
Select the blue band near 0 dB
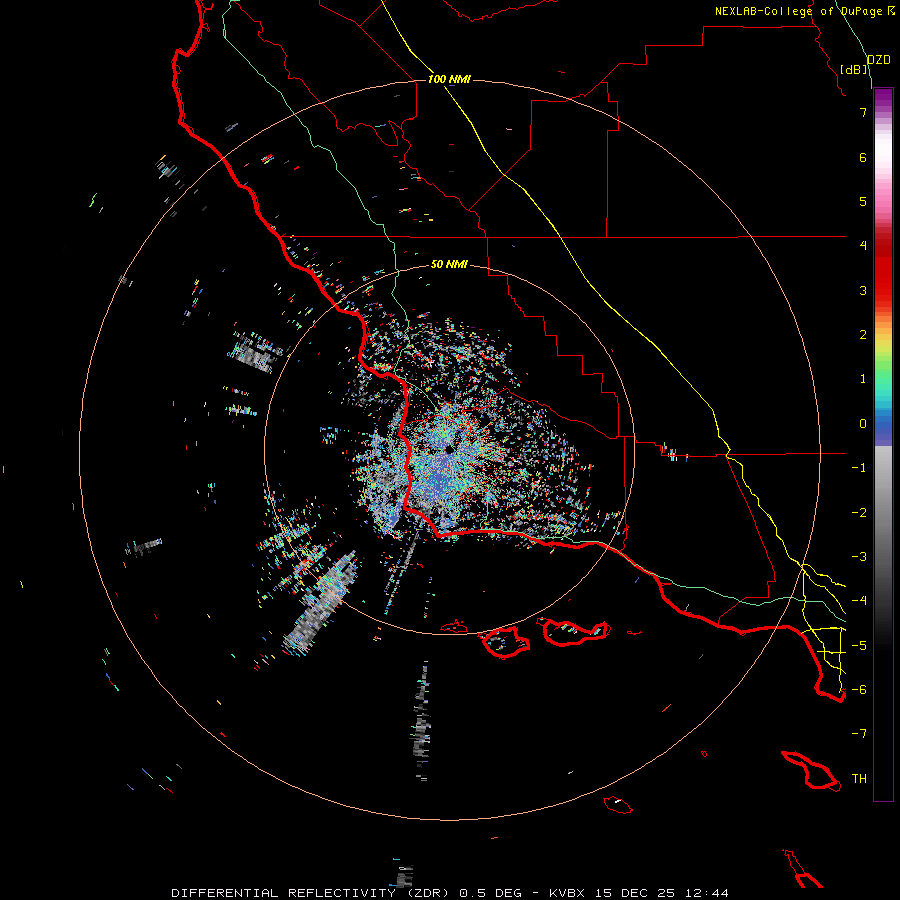click(883, 428)
